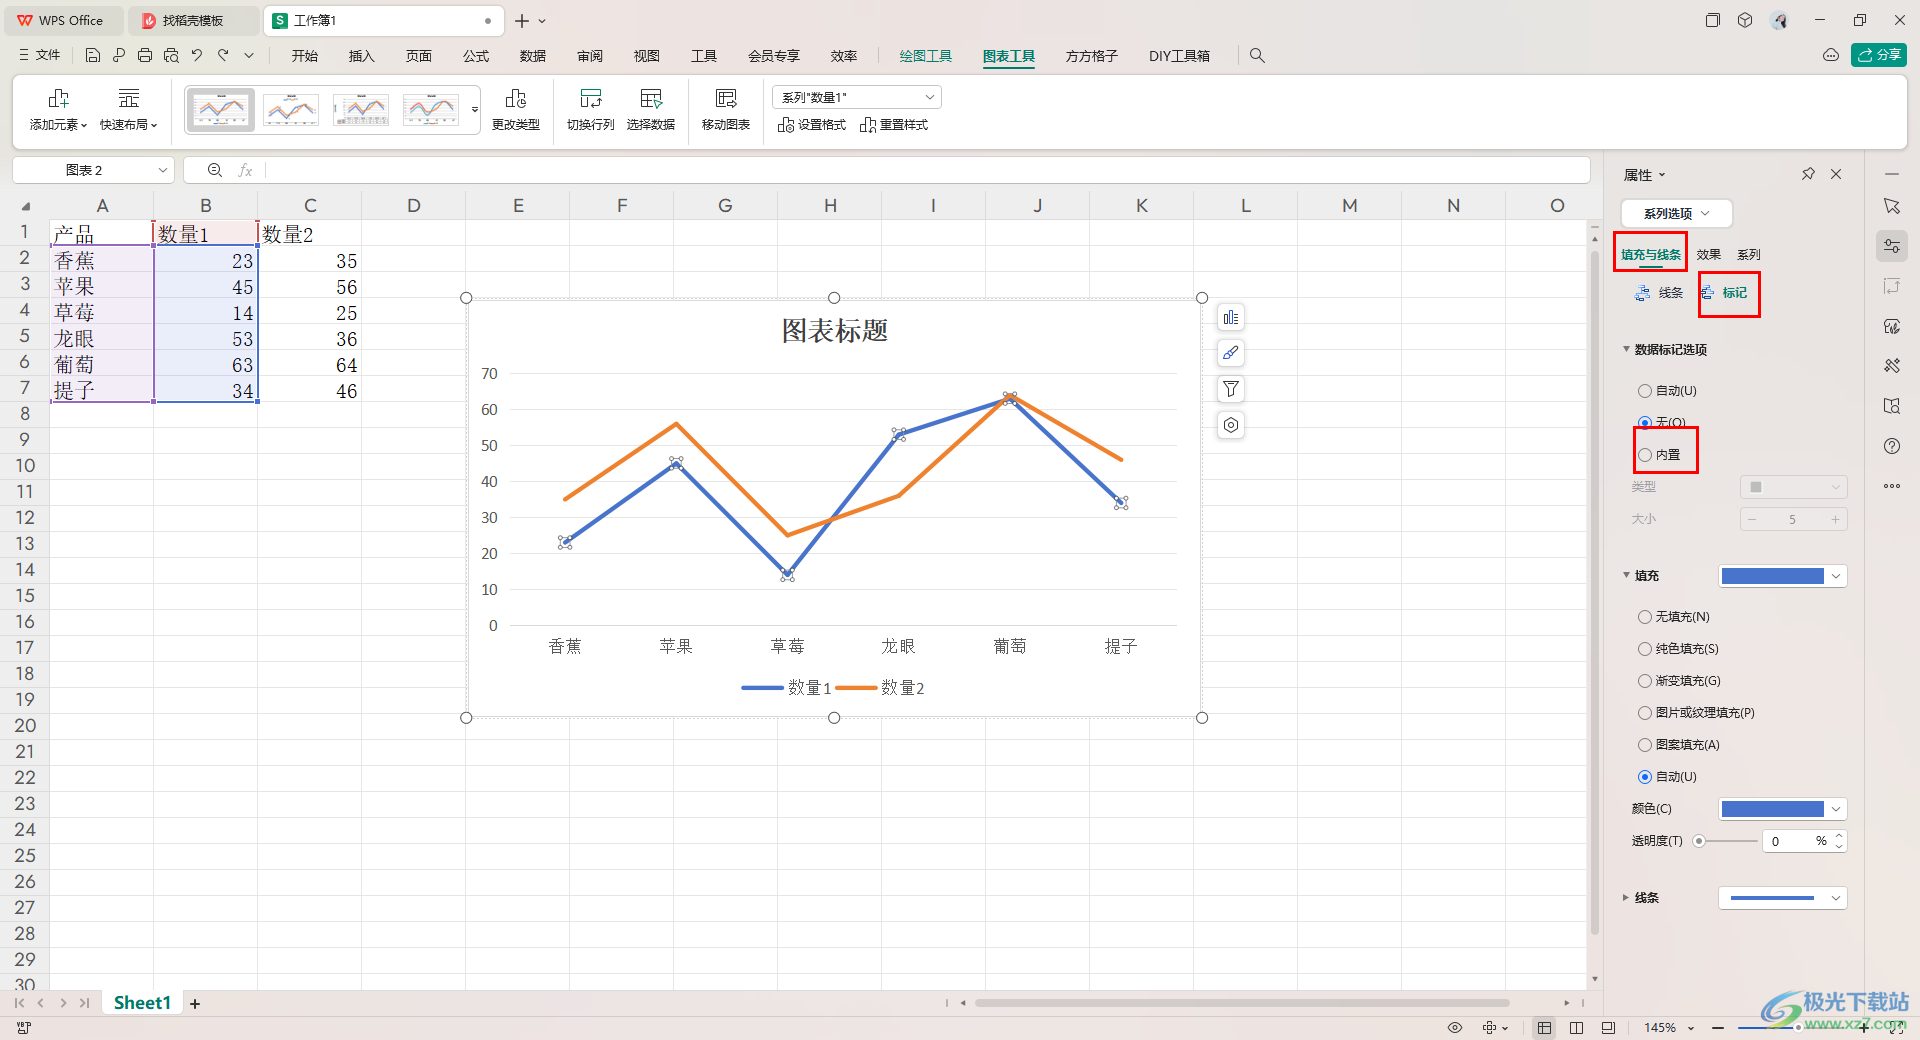
Task: Click the print icon in quick toolbar
Action: (145, 56)
